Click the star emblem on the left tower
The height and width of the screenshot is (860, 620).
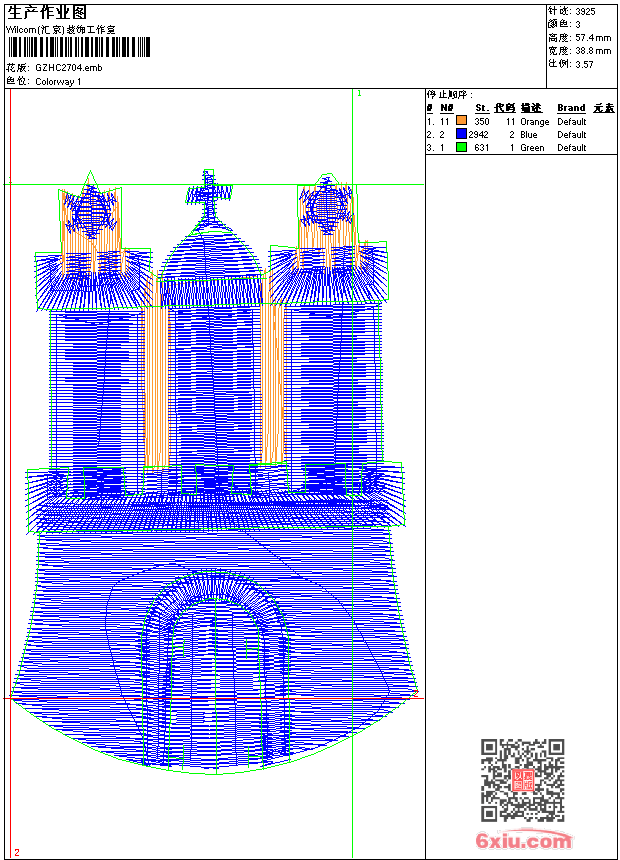(x=91, y=212)
